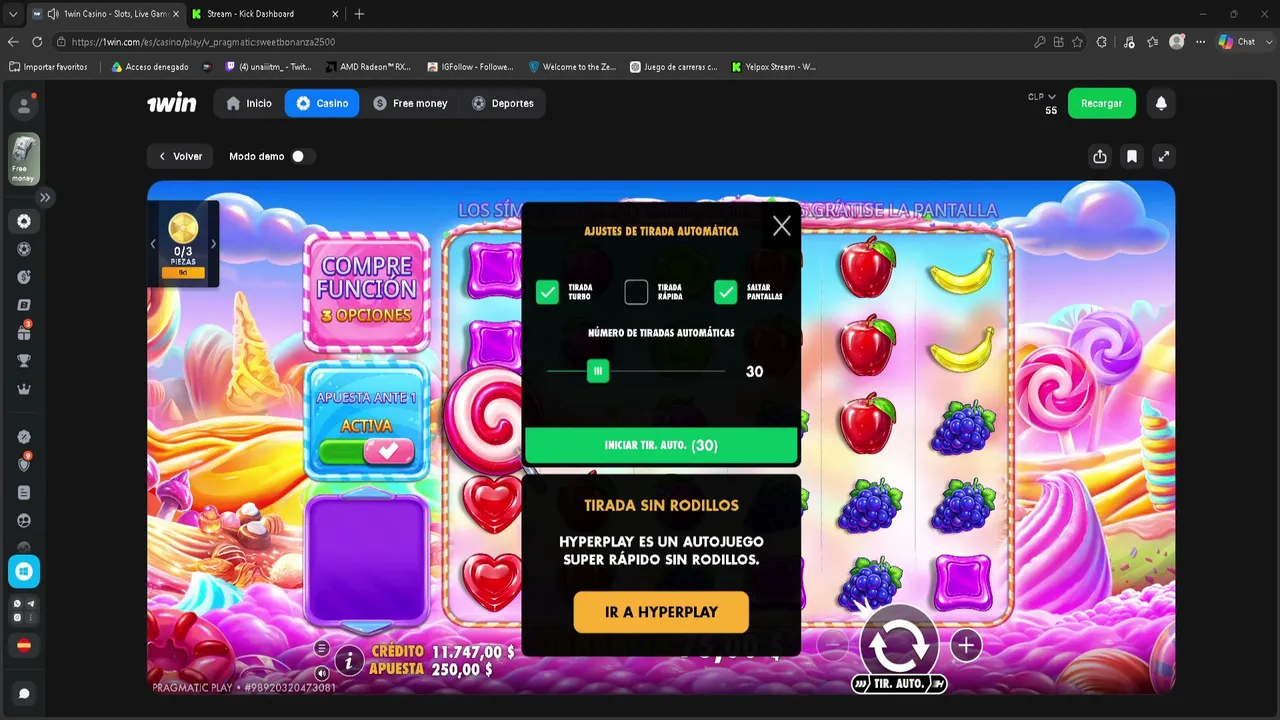Screen dimensions: 1280x720
Task: Open the AMD Radeon bookmark
Action: click(368, 67)
